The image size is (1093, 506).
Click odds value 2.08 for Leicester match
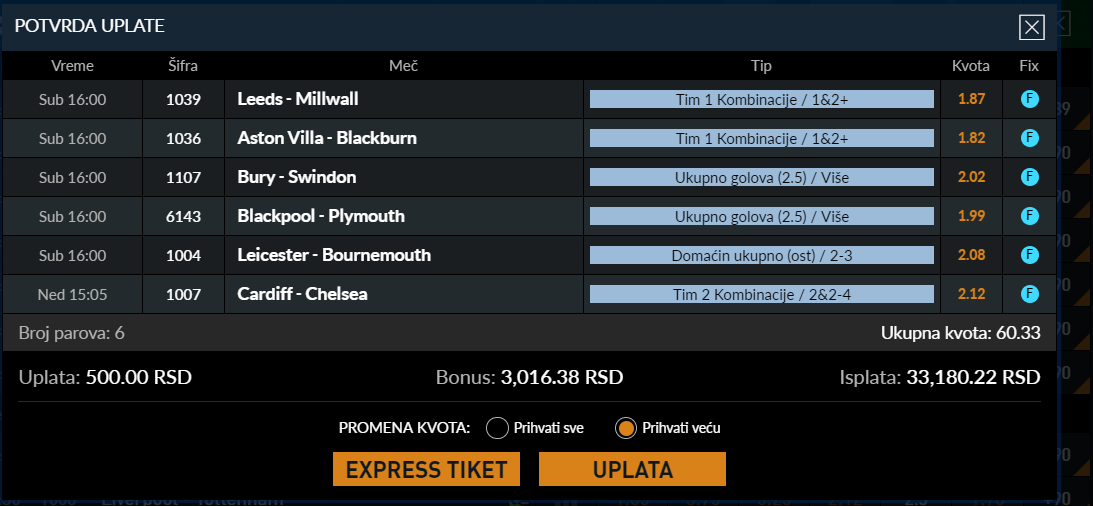[x=972, y=255]
